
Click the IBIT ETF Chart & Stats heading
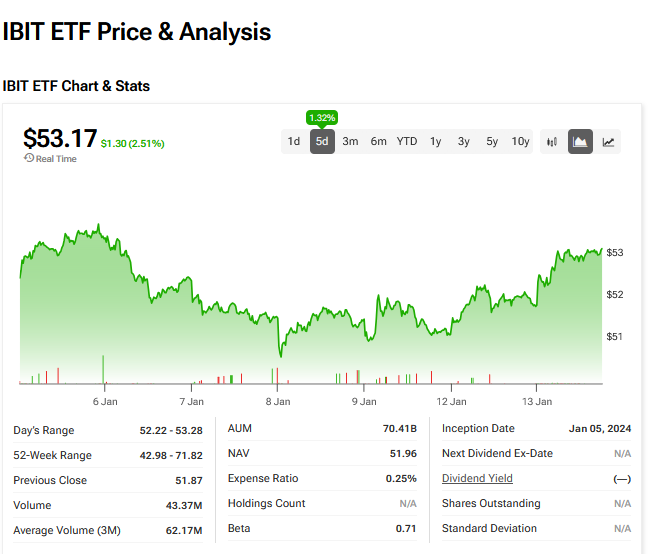76,86
